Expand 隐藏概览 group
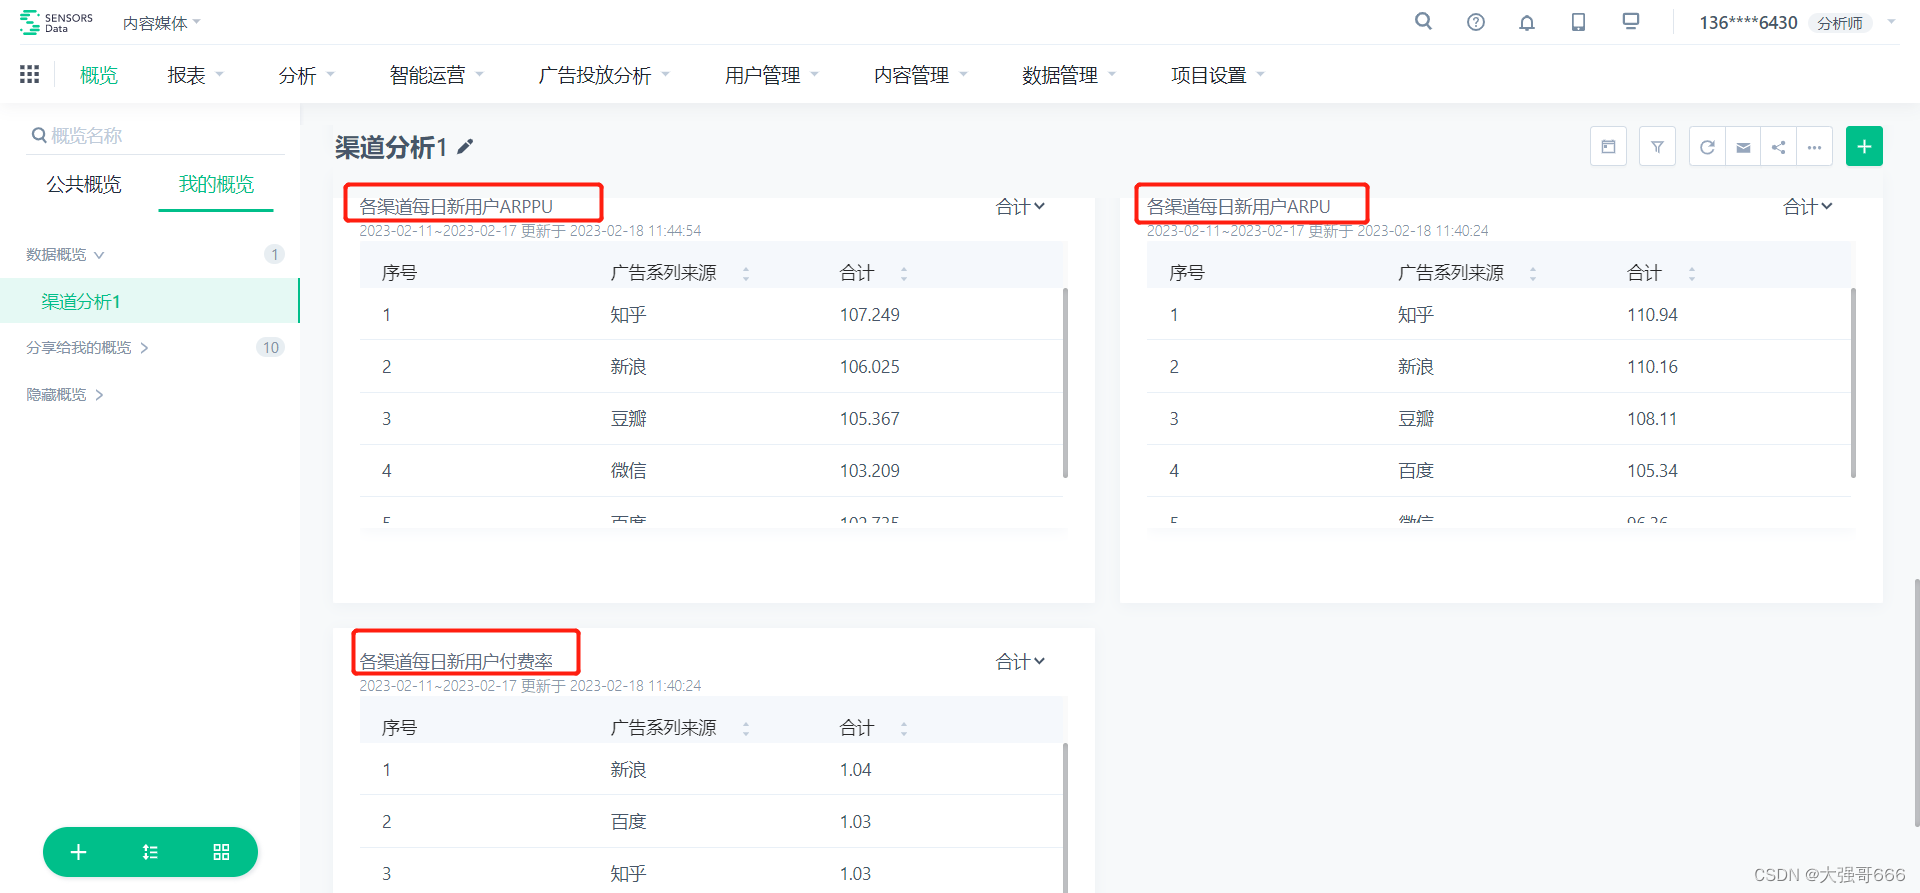This screenshot has width=1920, height=893. coord(65,395)
